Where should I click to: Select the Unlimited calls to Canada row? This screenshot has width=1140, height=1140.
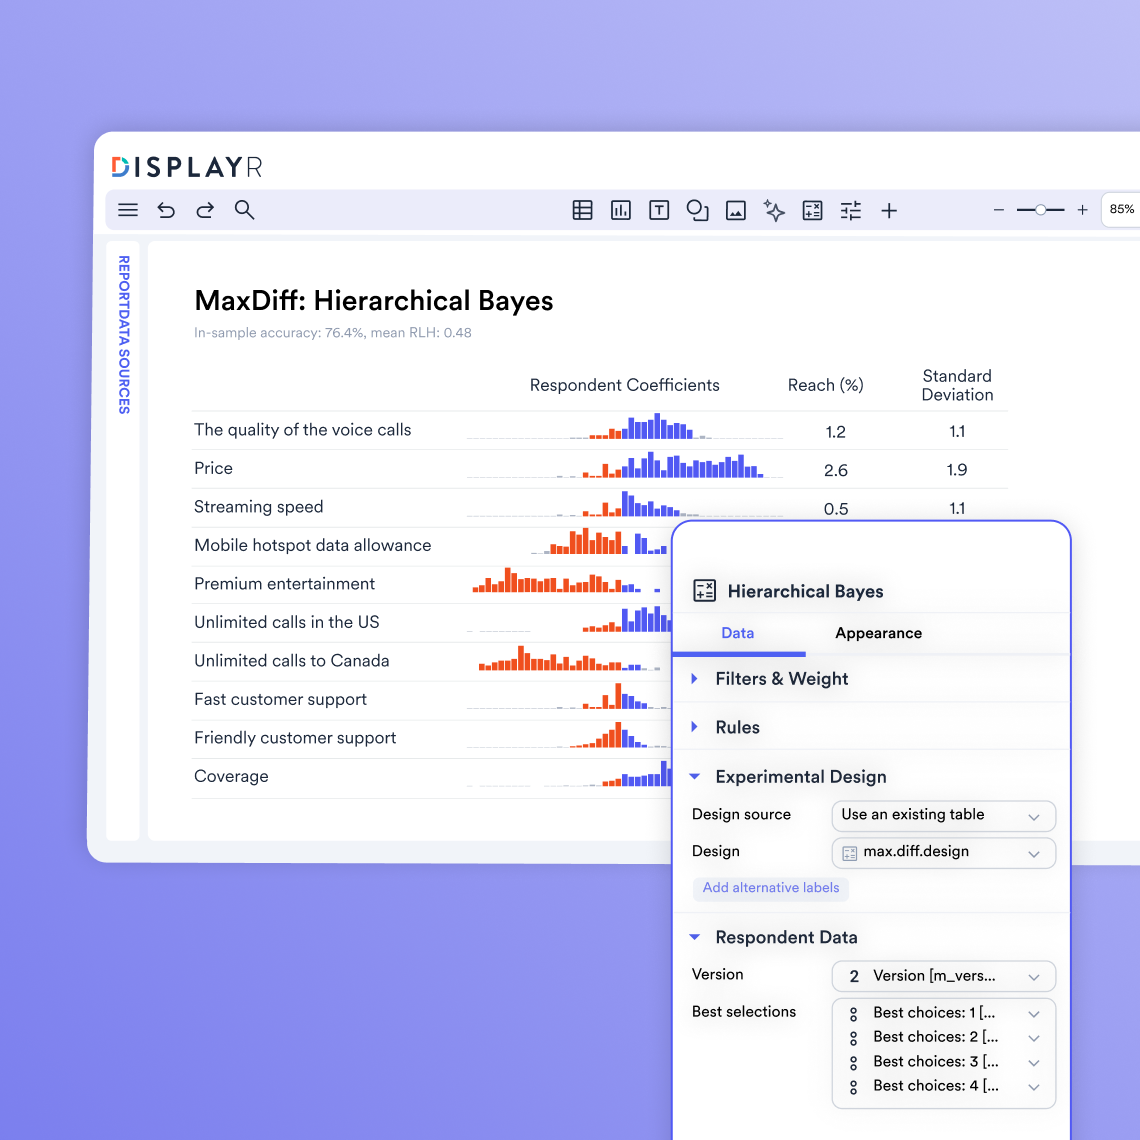click(x=292, y=661)
